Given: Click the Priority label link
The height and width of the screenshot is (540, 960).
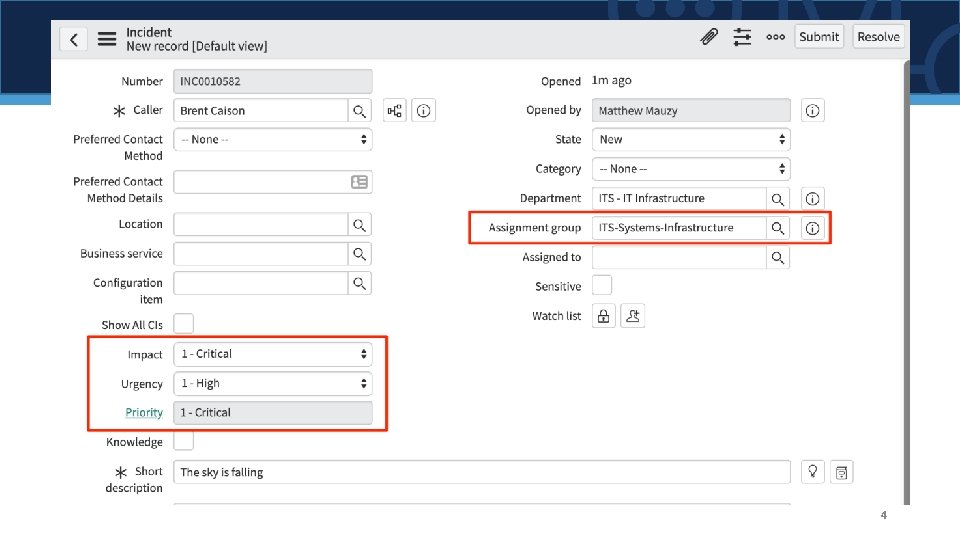Looking at the screenshot, I should pyautogui.click(x=144, y=413).
